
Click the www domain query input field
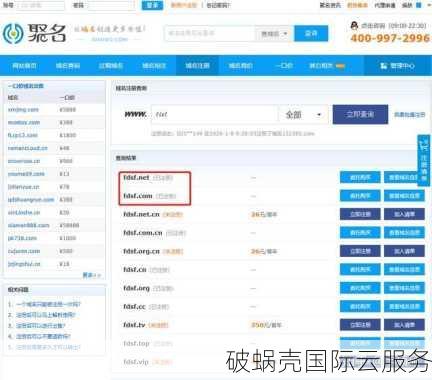click(214, 114)
